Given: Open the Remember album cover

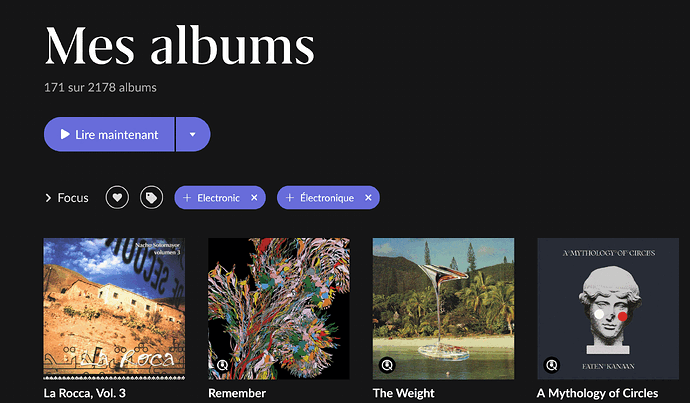Looking at the screenshot, I should 279,309.
